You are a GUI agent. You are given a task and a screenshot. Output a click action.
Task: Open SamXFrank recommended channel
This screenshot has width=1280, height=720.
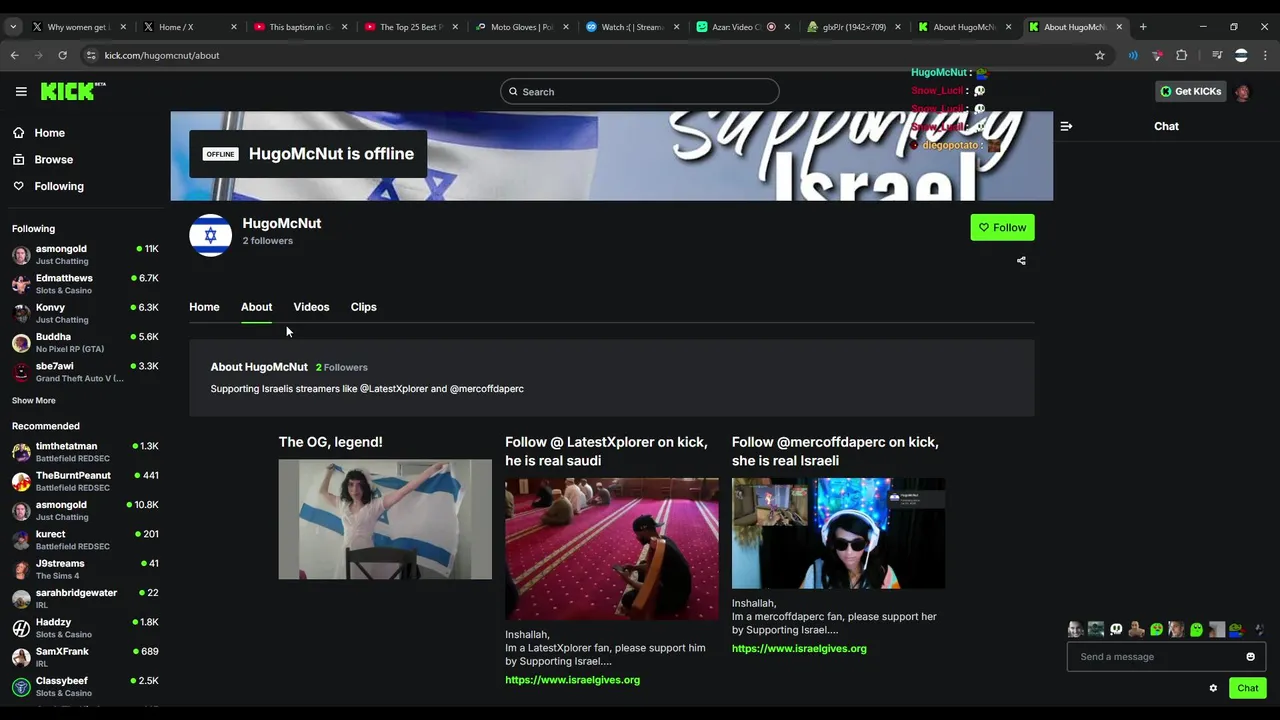click(85, 657)
